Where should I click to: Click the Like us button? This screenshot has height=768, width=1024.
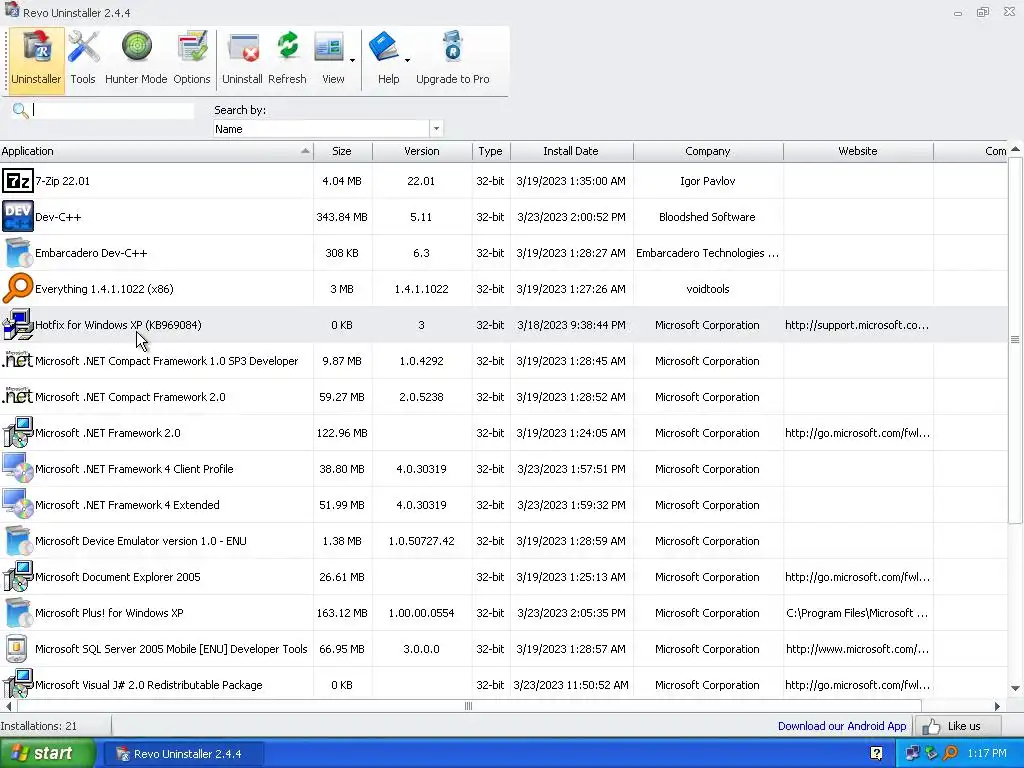pyautogui.click(x=957, y=726)
